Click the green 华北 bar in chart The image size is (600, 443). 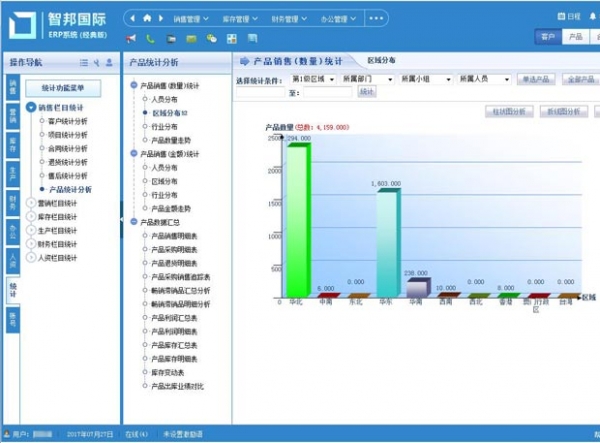(298, 220)
